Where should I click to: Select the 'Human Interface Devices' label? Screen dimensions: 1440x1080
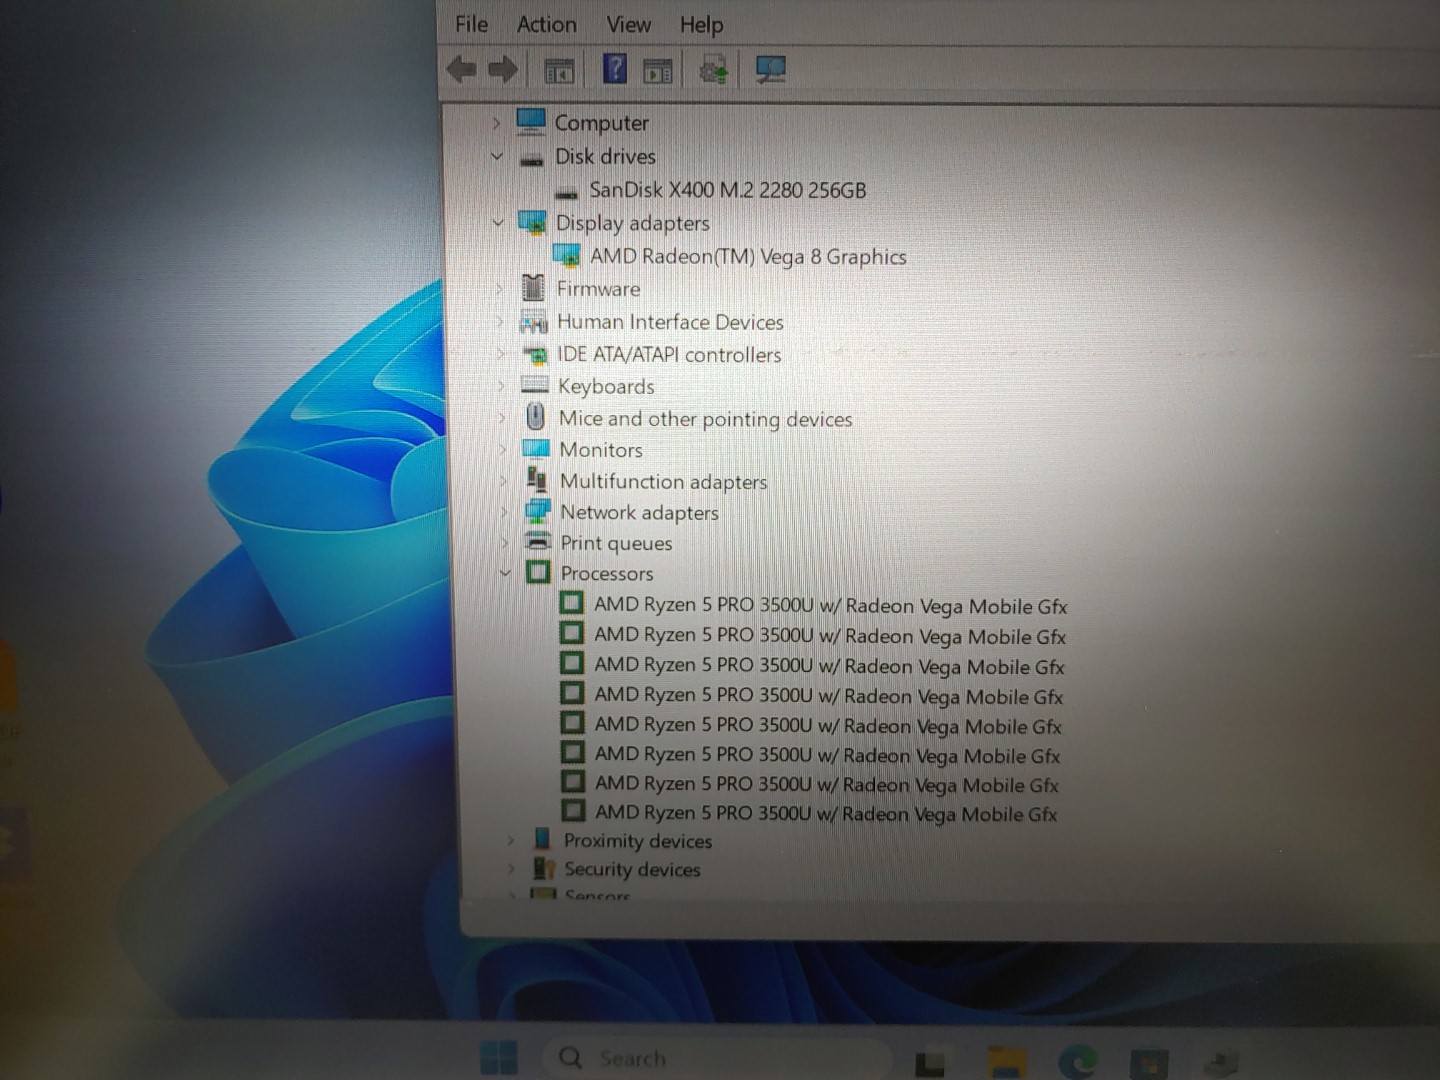pos(670,322)
